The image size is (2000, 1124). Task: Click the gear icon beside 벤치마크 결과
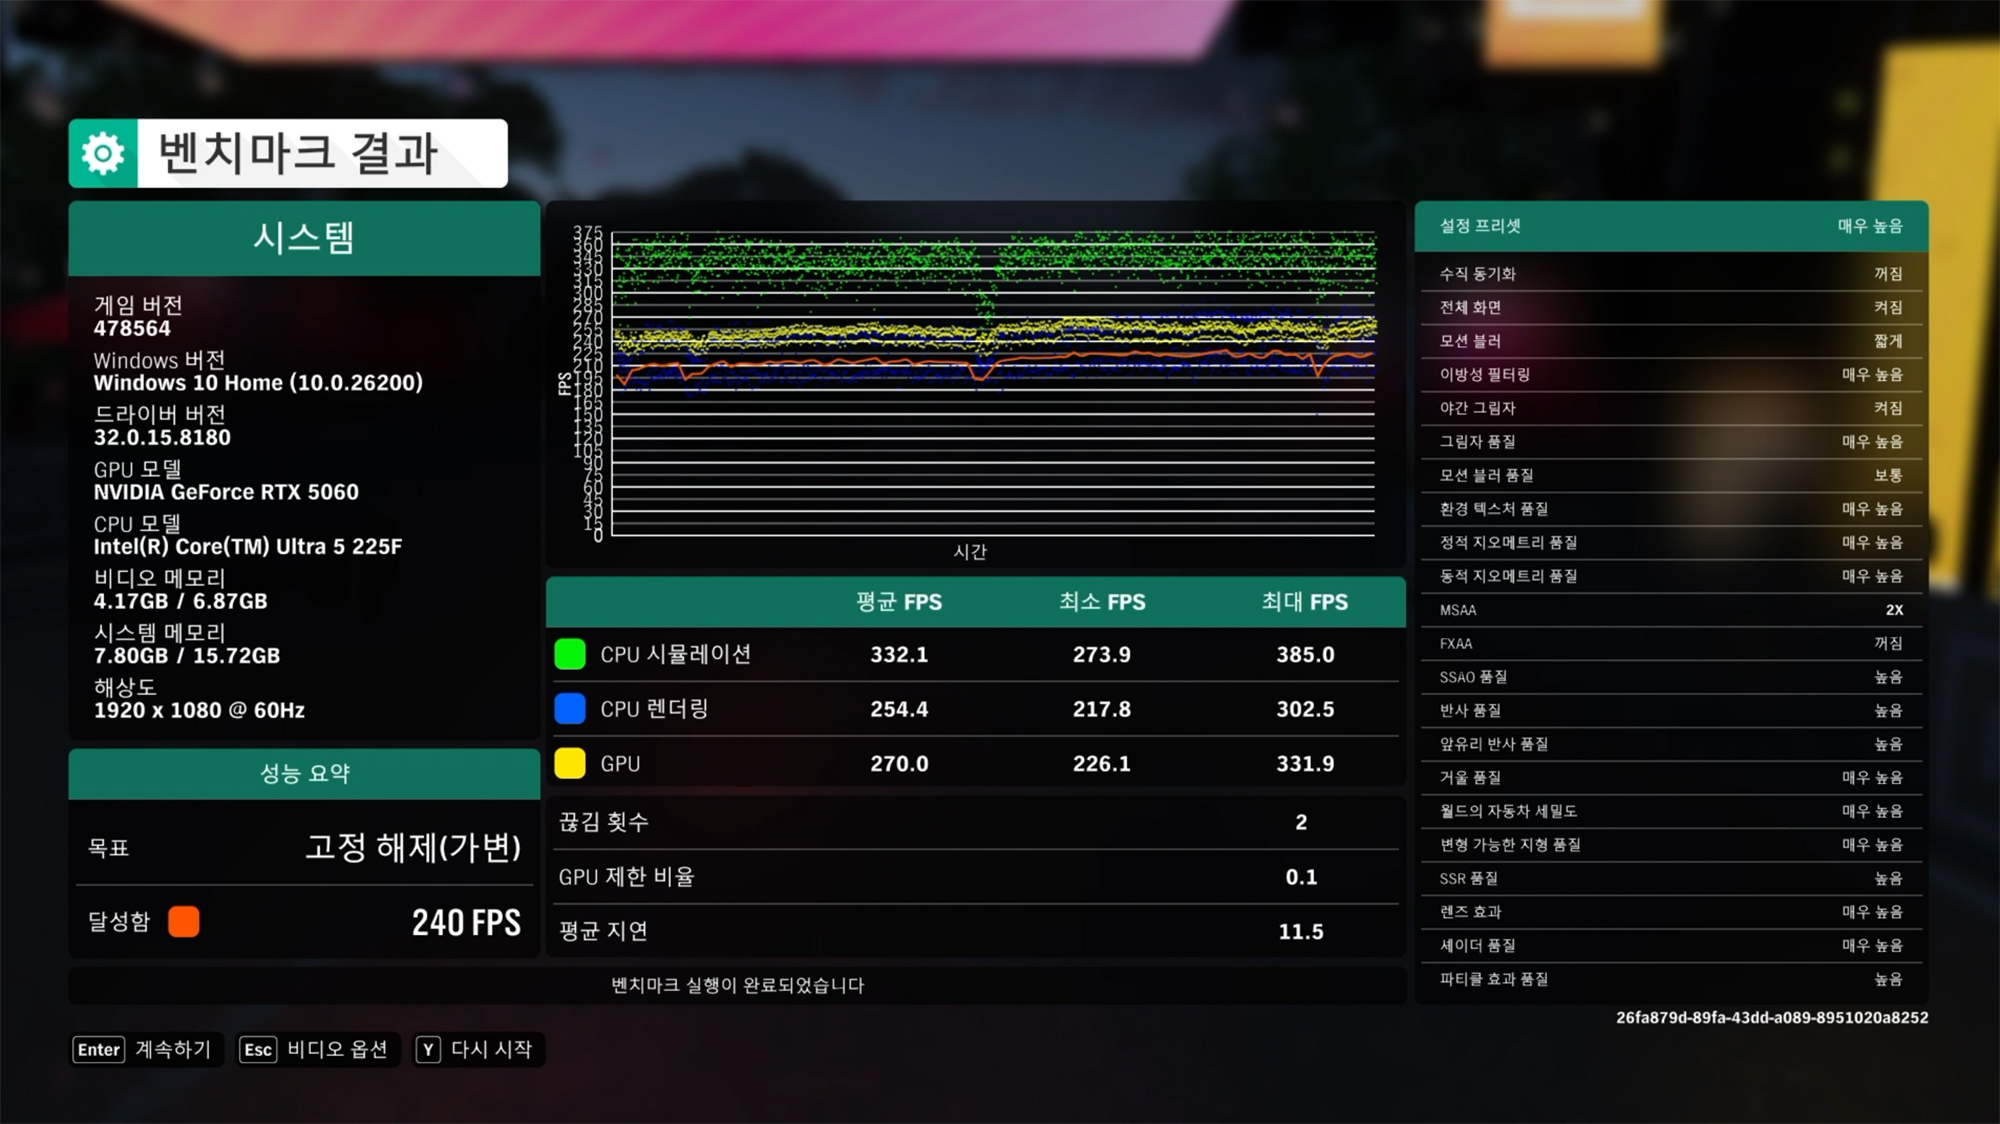pos(103,154)
